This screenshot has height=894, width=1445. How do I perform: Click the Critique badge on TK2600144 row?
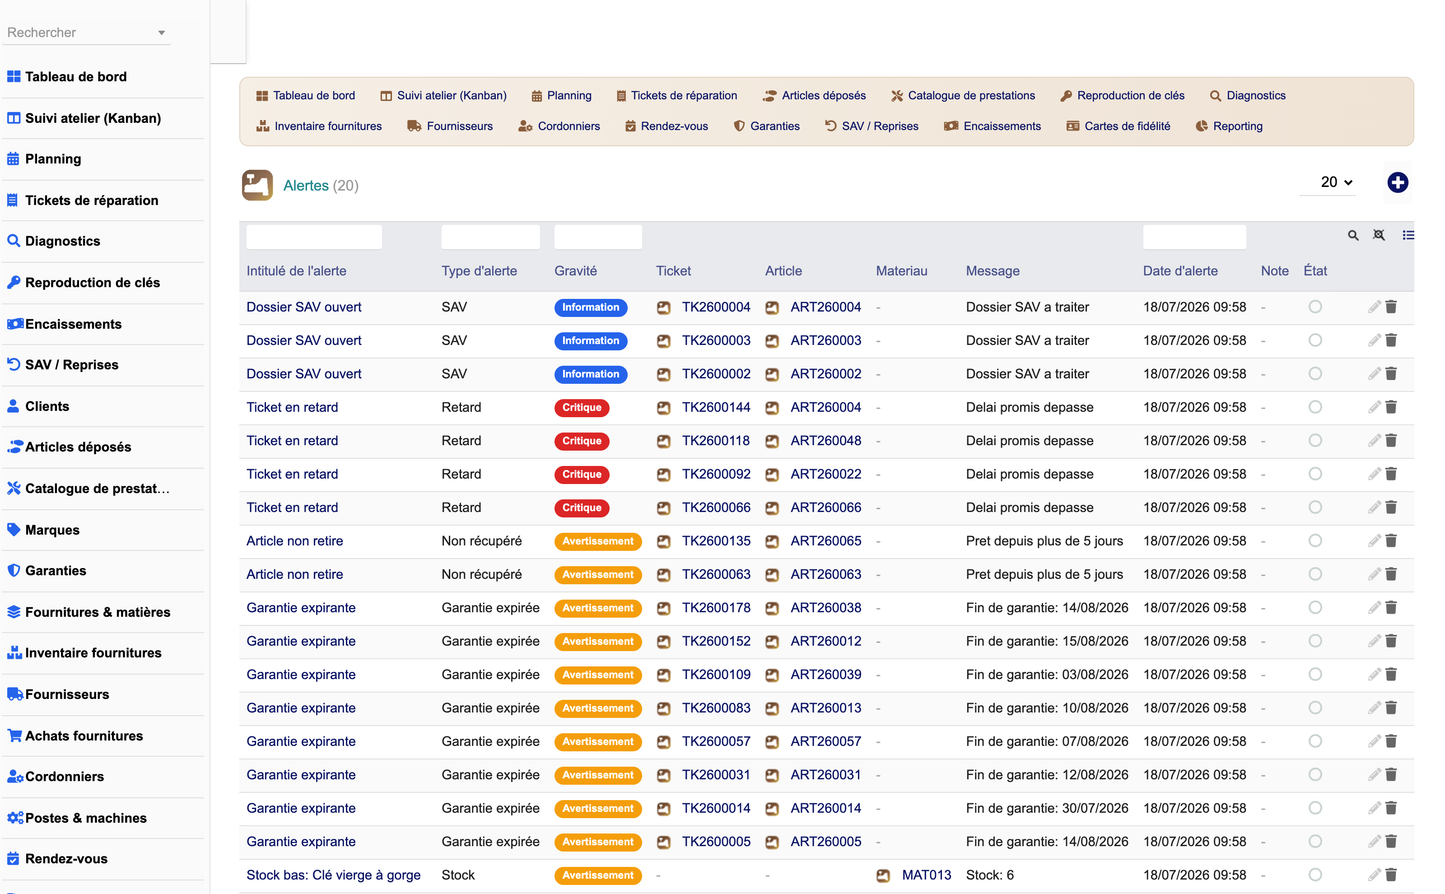coord(582,408)
